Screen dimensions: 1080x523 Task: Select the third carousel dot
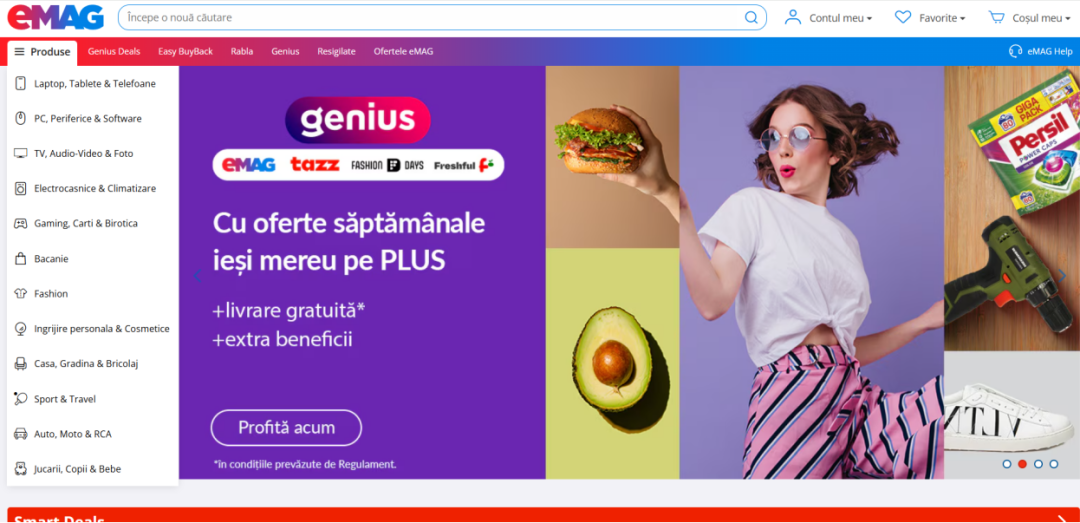[1038, 464]
